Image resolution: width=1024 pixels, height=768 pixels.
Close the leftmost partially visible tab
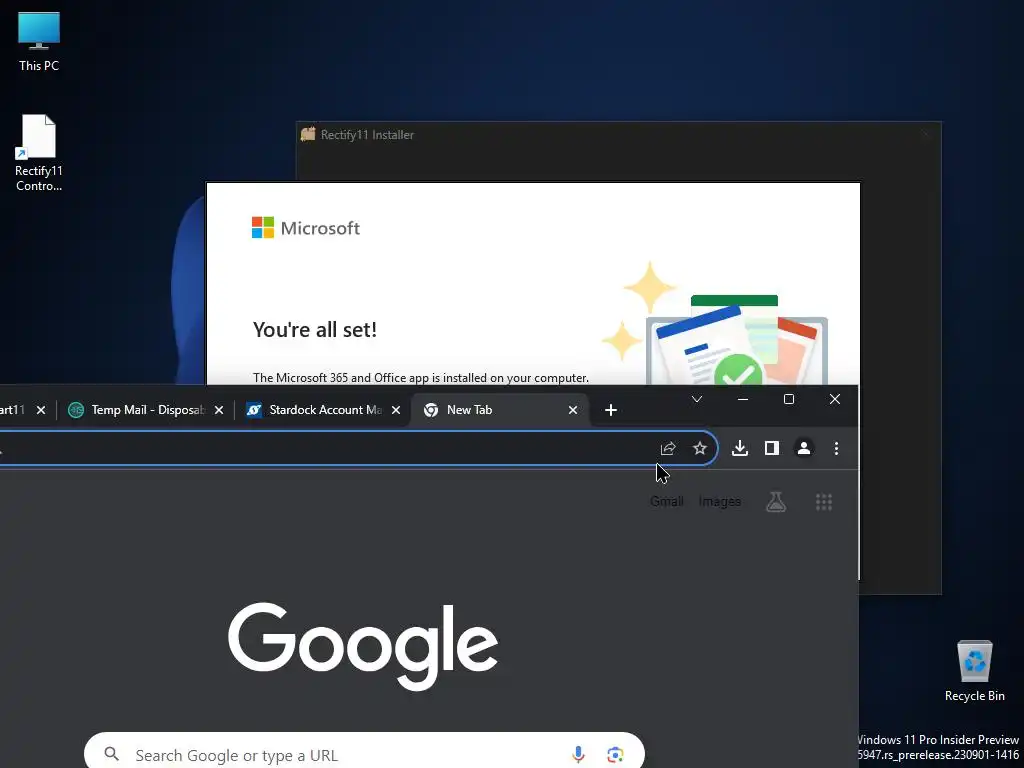40,410
